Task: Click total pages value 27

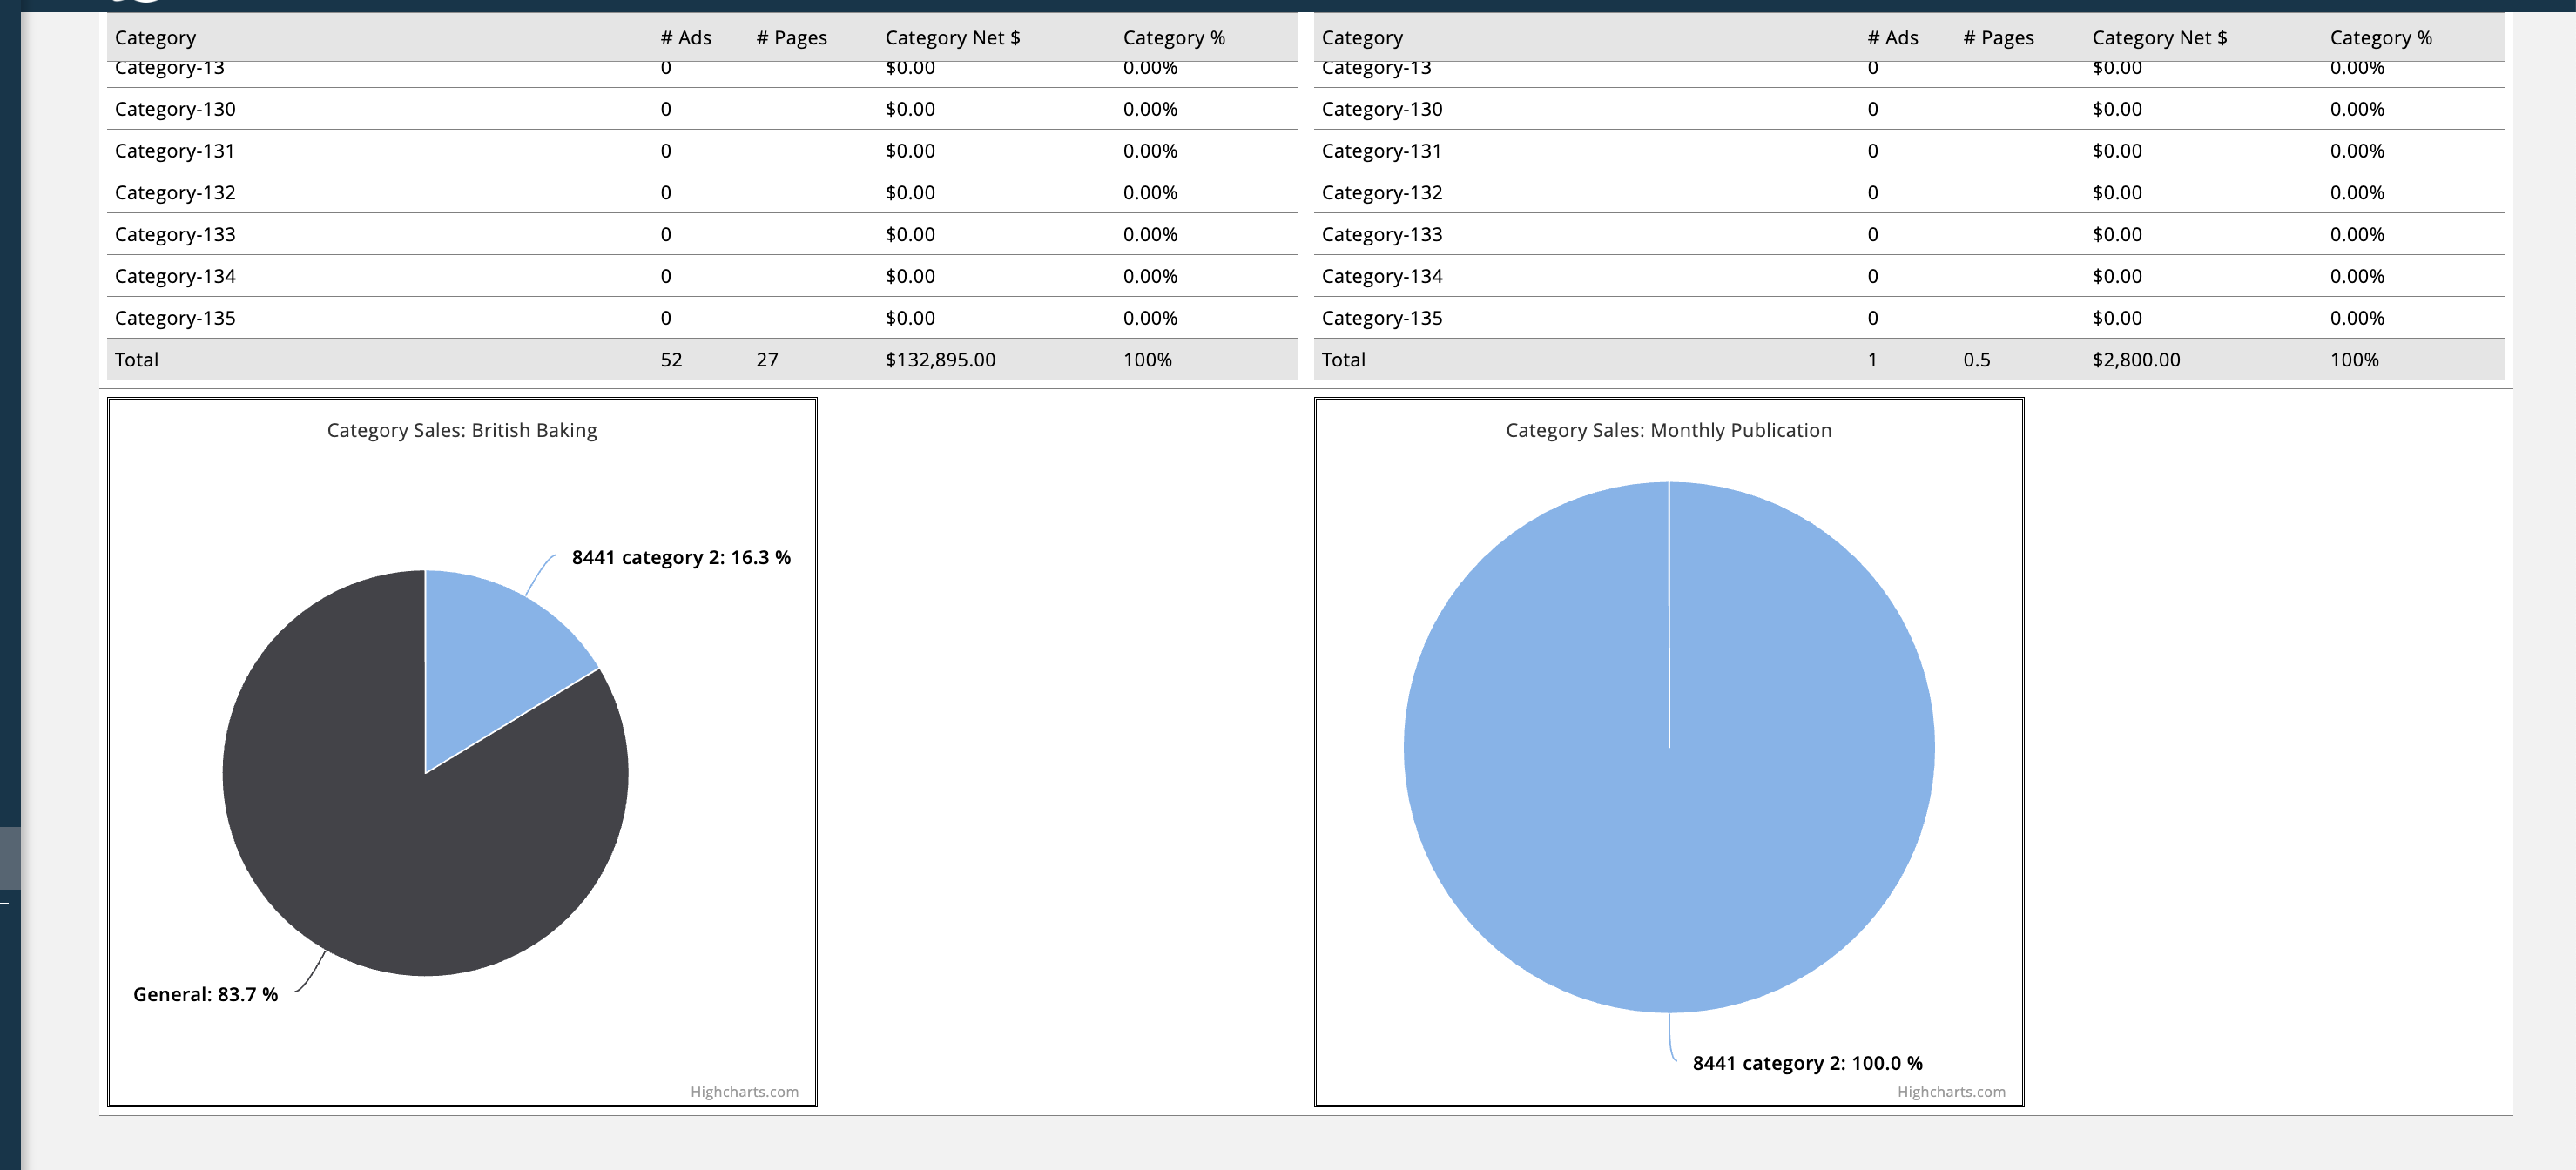Action: pyautogui.click(x=767, y=360)
